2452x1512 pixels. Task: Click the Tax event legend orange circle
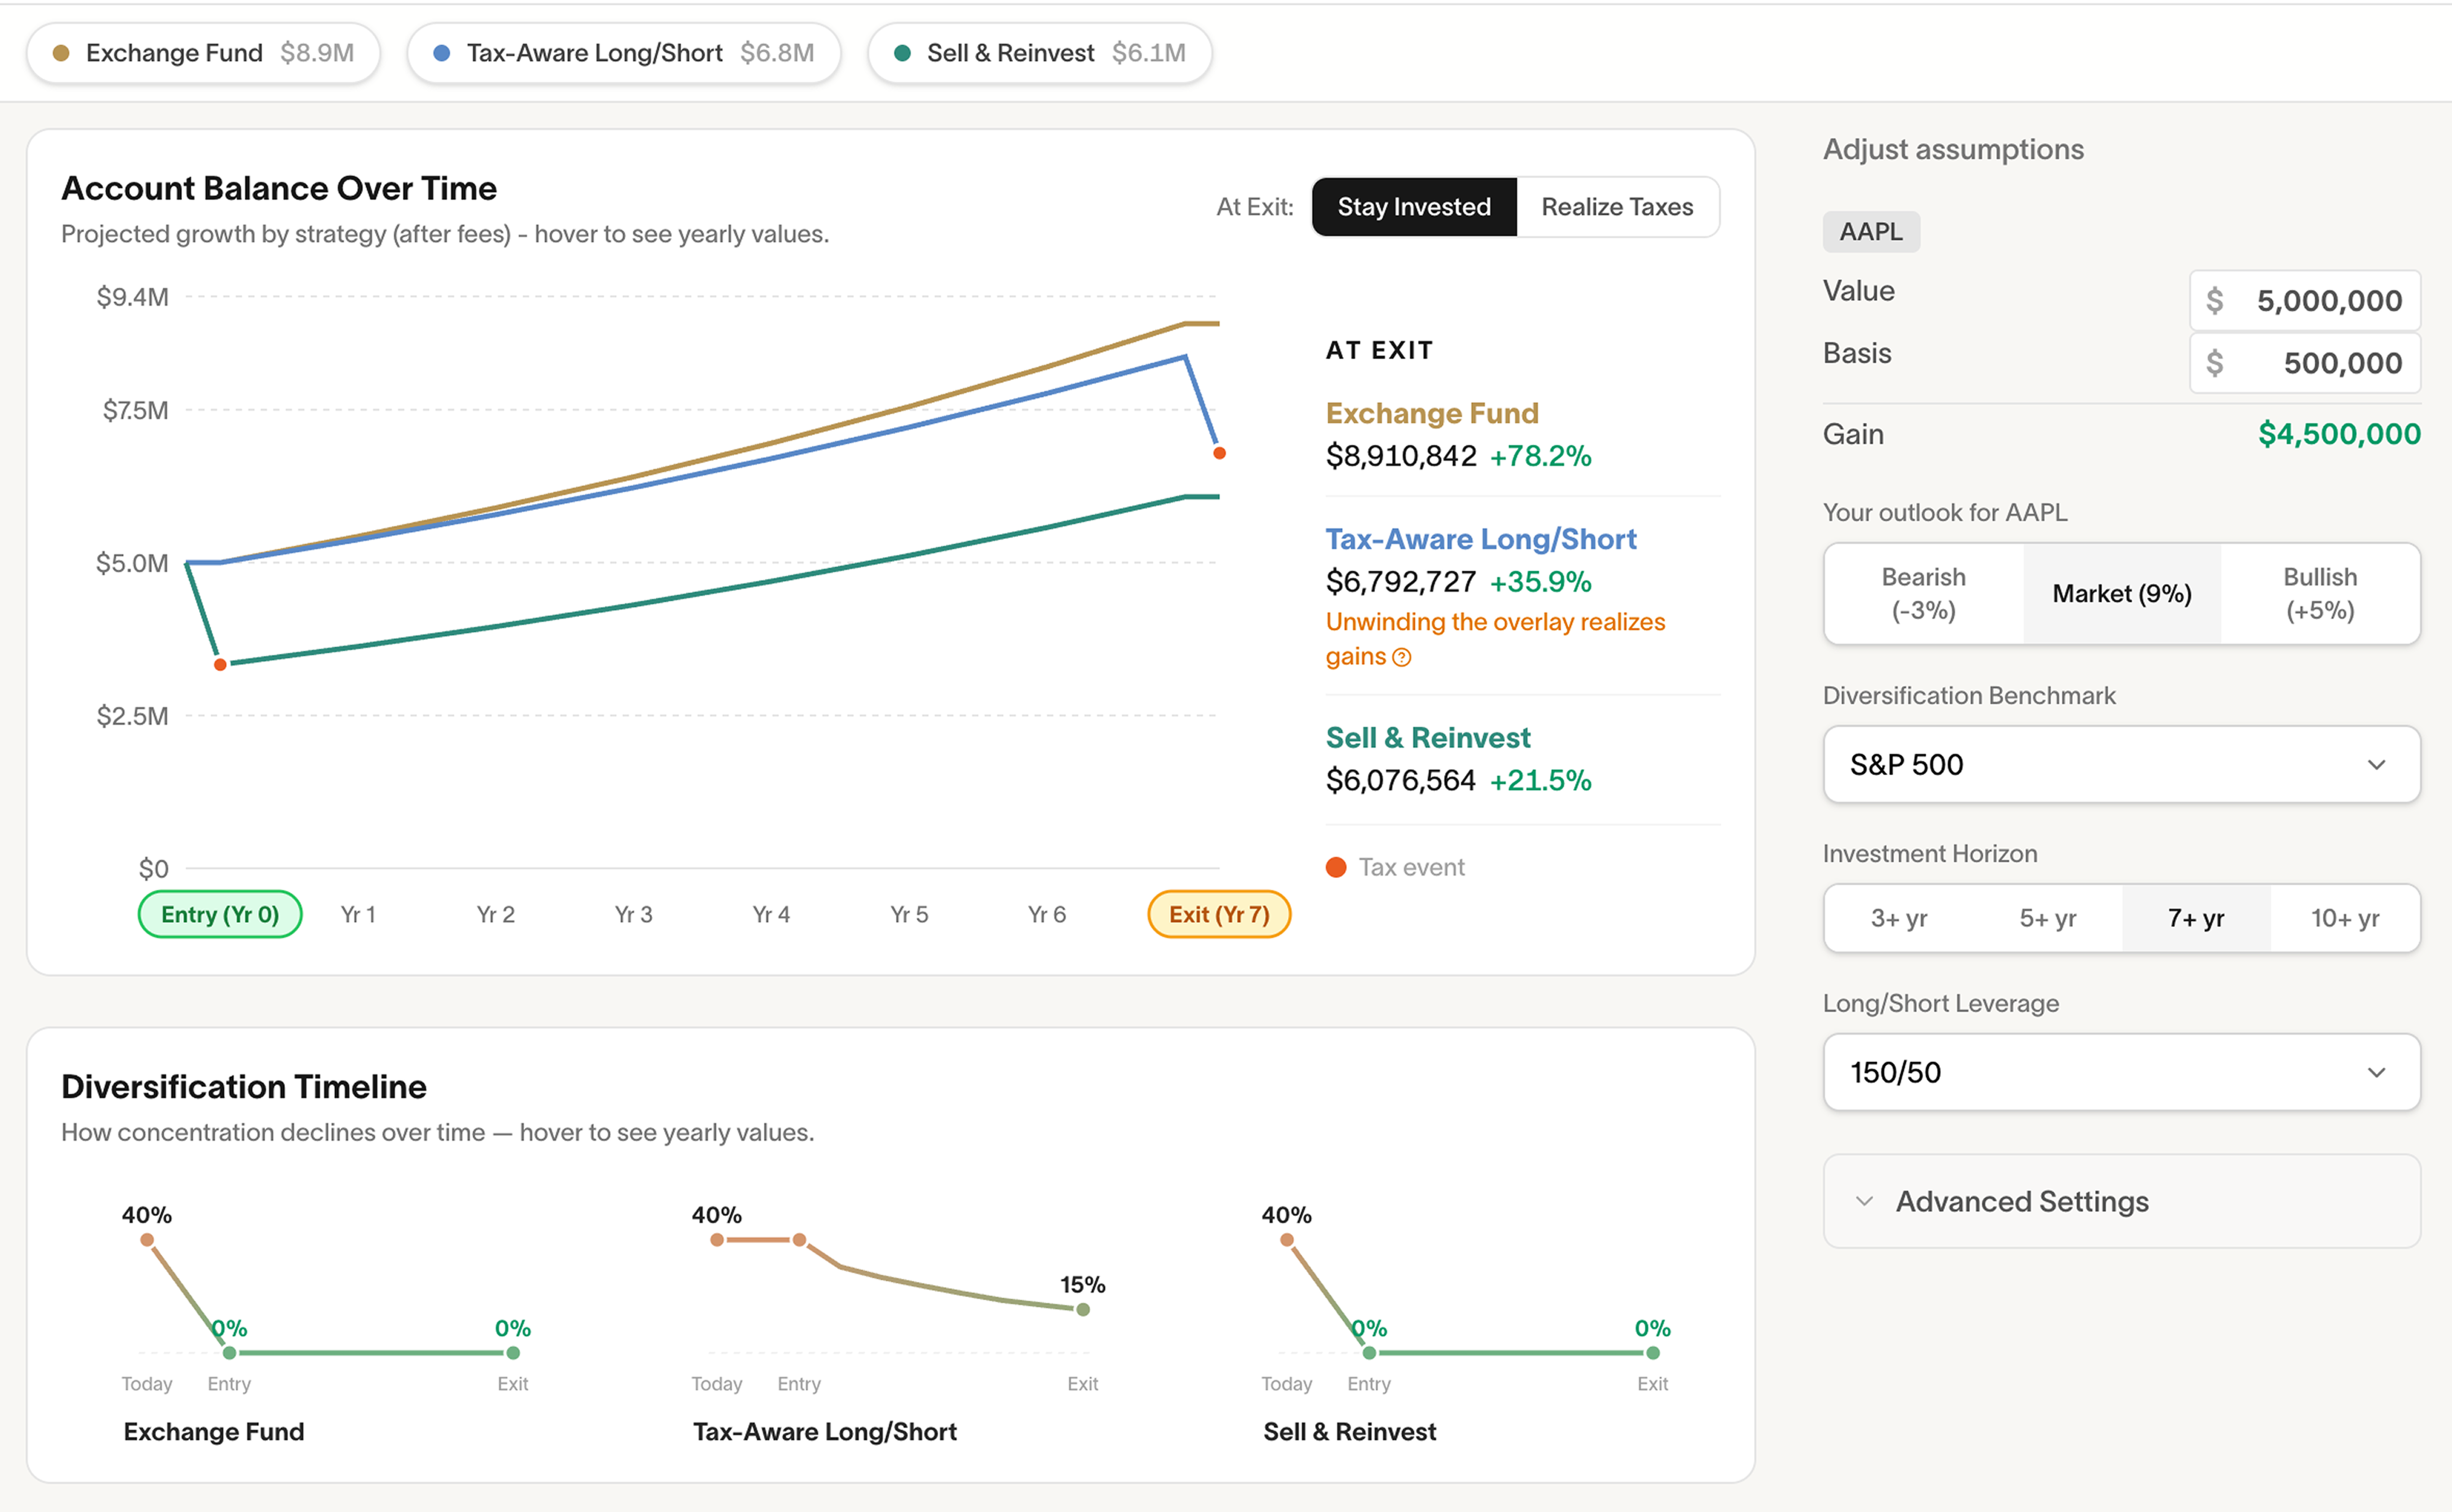pyautogui.click(x=1336, y=867)
